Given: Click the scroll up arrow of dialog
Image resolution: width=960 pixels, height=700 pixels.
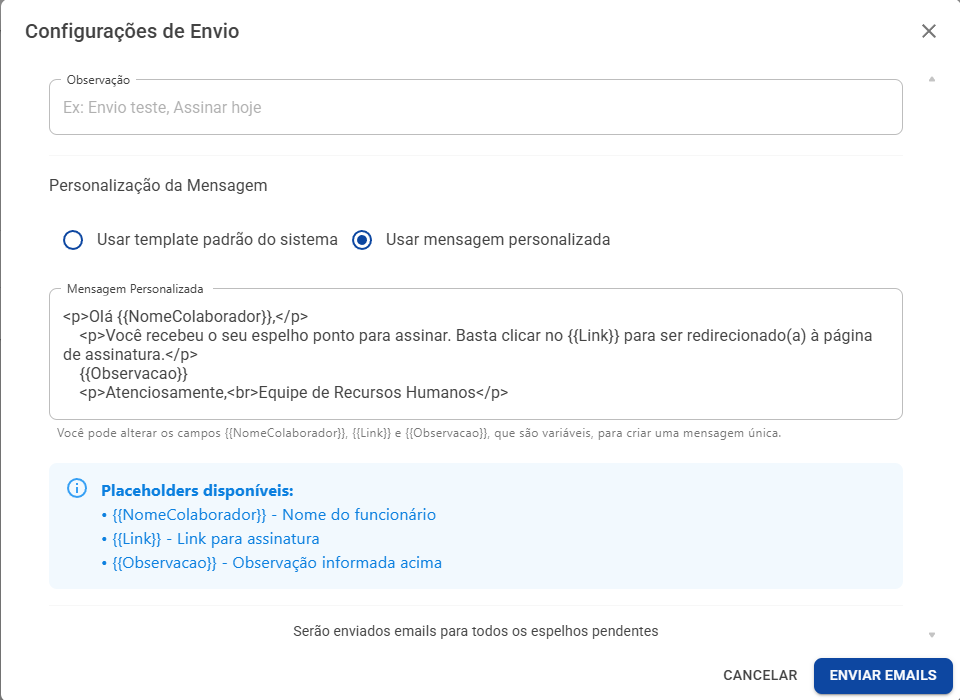Looking at the screenshot, I should click(932, 79).
